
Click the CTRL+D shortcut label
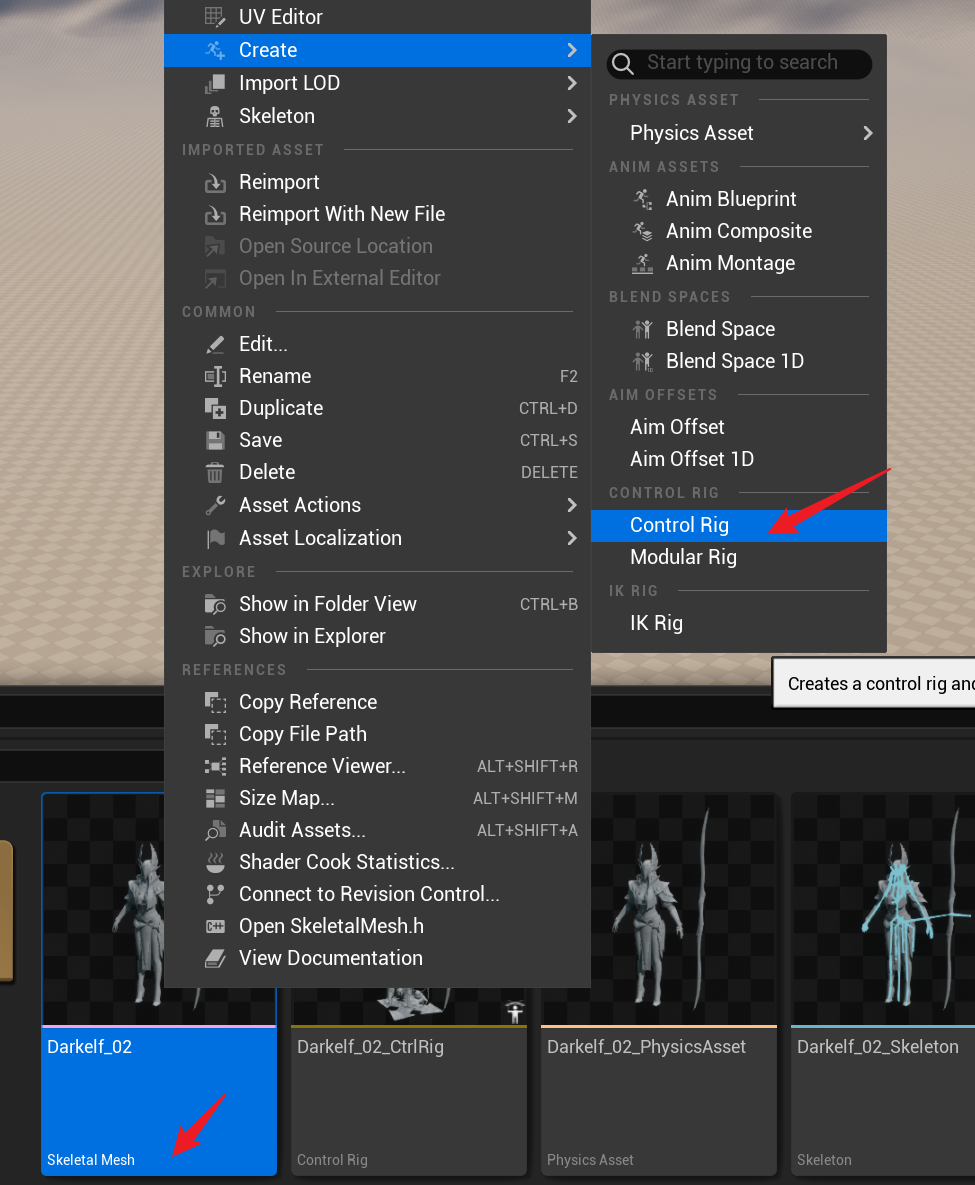pos(548,409)
